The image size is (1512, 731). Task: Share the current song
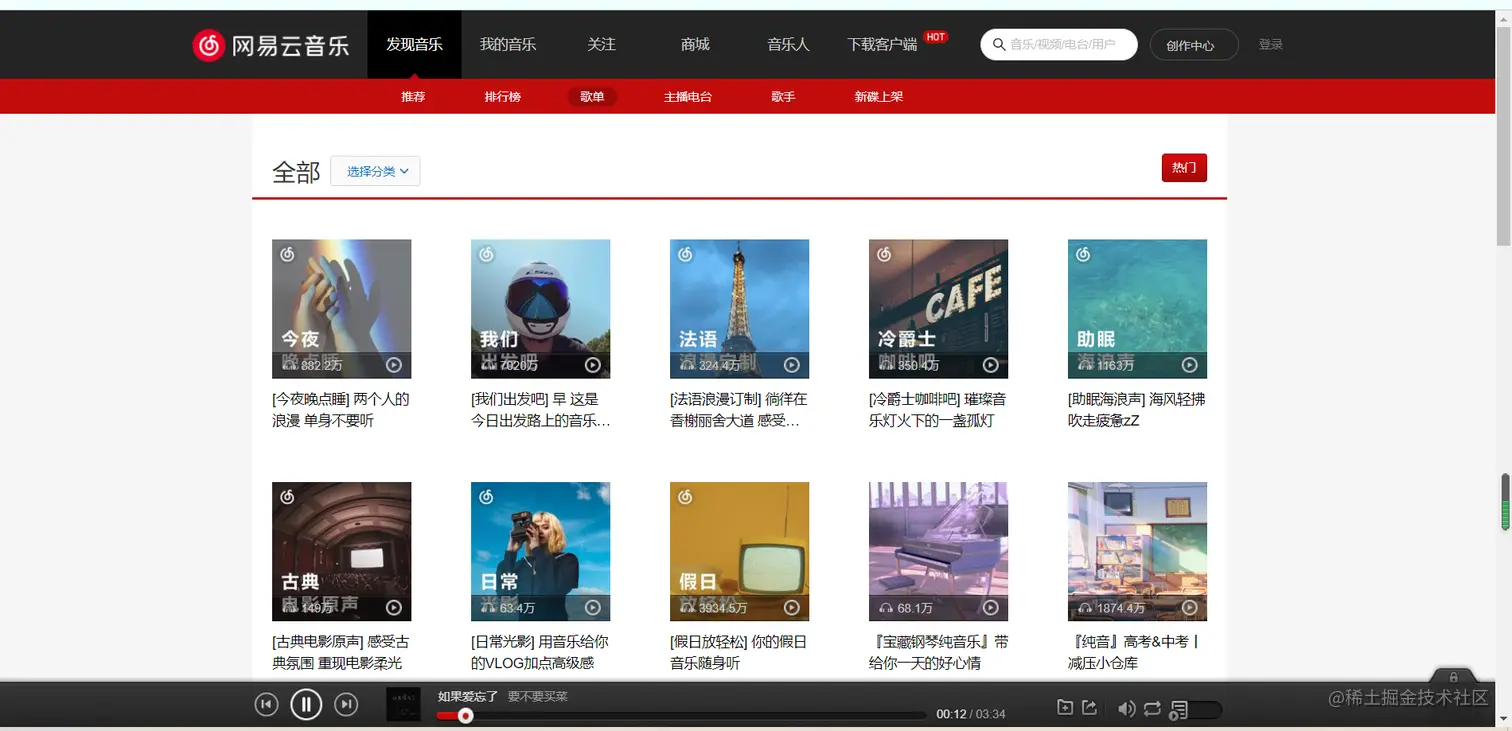(1090, 708)
